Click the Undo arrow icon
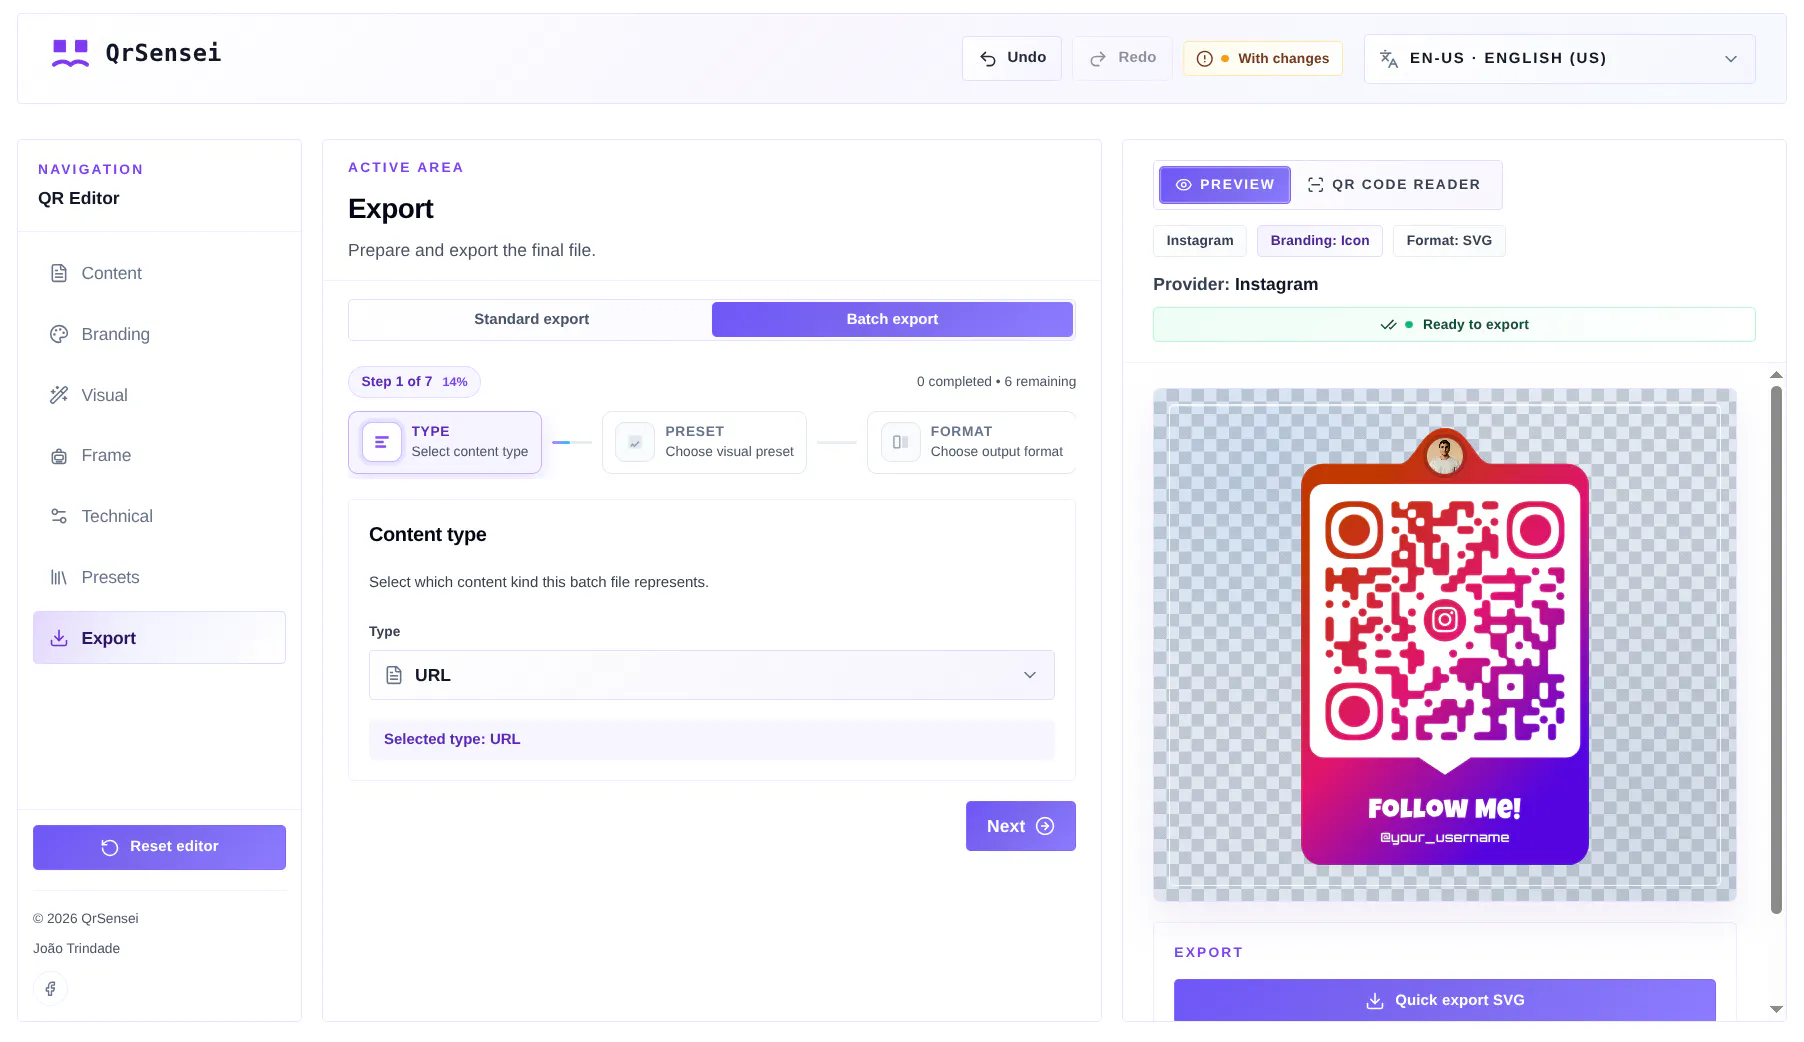This screenshot has width=1804, height=1042. (988, 58)
